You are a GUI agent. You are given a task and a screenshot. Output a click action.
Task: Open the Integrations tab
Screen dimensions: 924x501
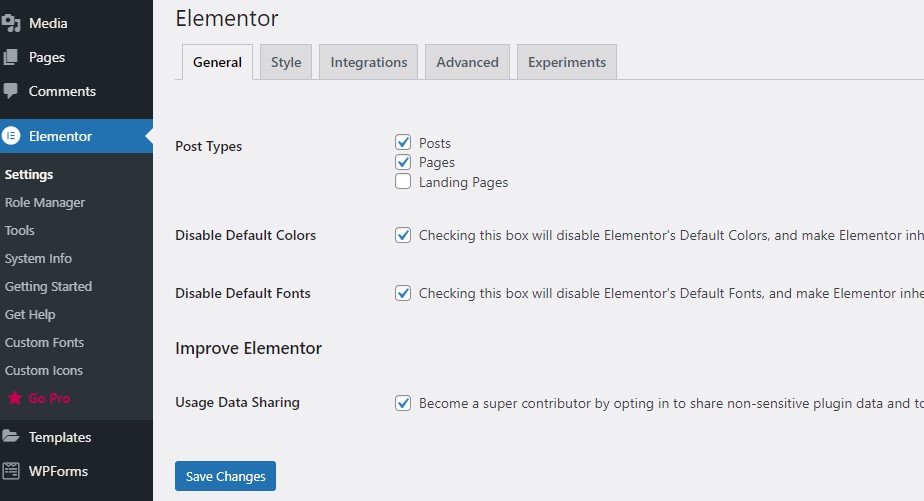coord(369,62)
